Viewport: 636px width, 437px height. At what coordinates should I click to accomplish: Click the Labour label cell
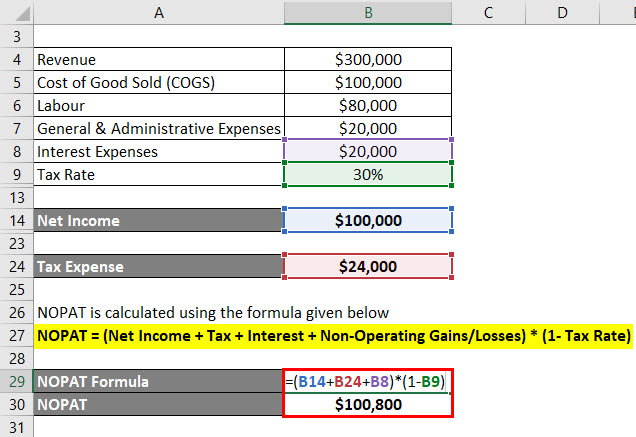[x=159, y=105]
